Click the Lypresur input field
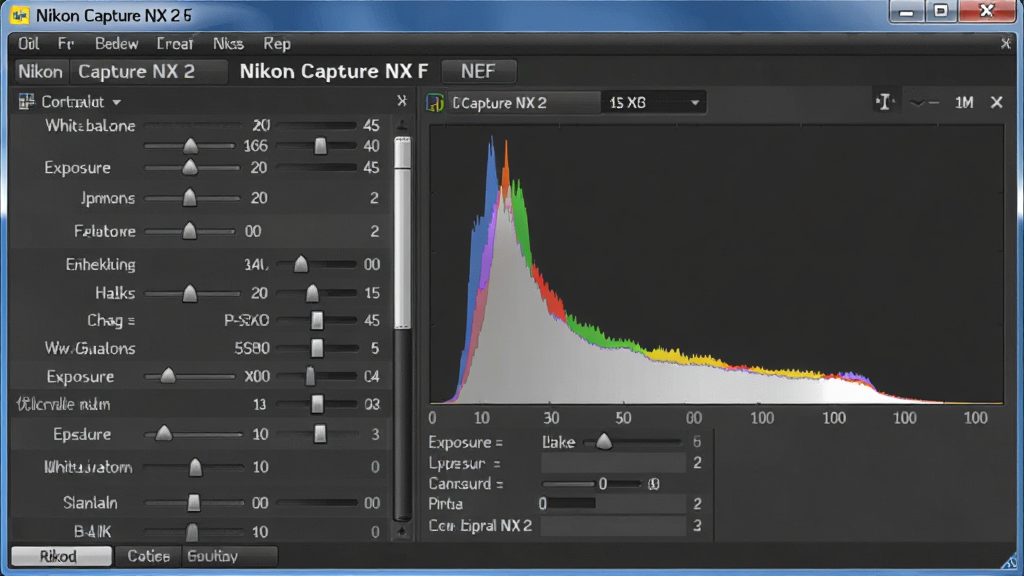 pos(613,463)
